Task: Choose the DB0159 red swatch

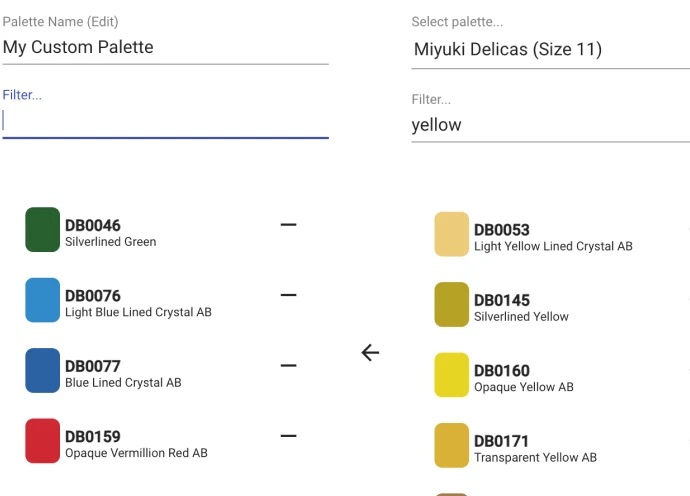Action: tap(43, 441)
